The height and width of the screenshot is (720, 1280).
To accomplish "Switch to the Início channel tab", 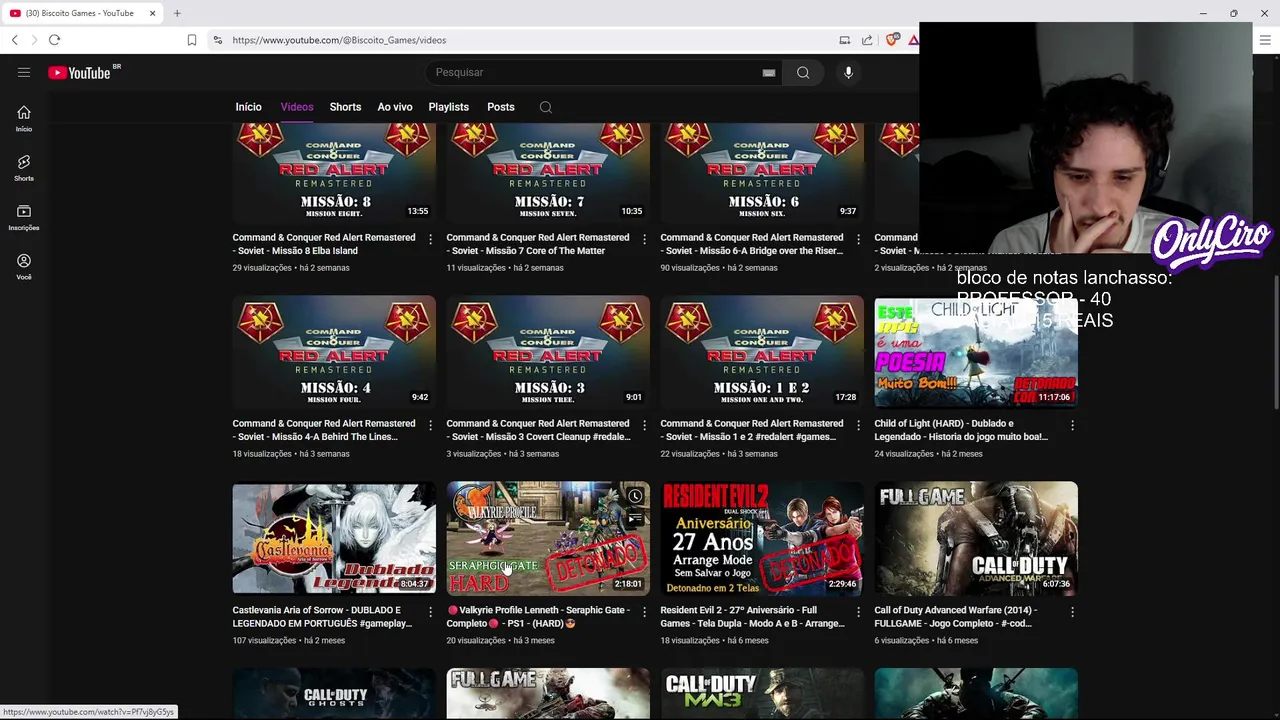I will point(248,107).
